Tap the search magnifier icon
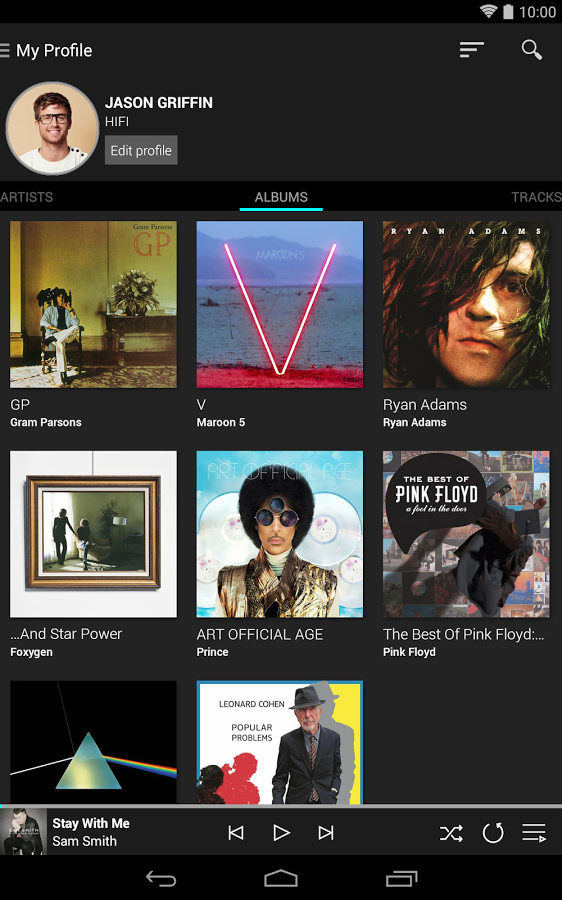562x900 pixels. (x=532, y=50)
